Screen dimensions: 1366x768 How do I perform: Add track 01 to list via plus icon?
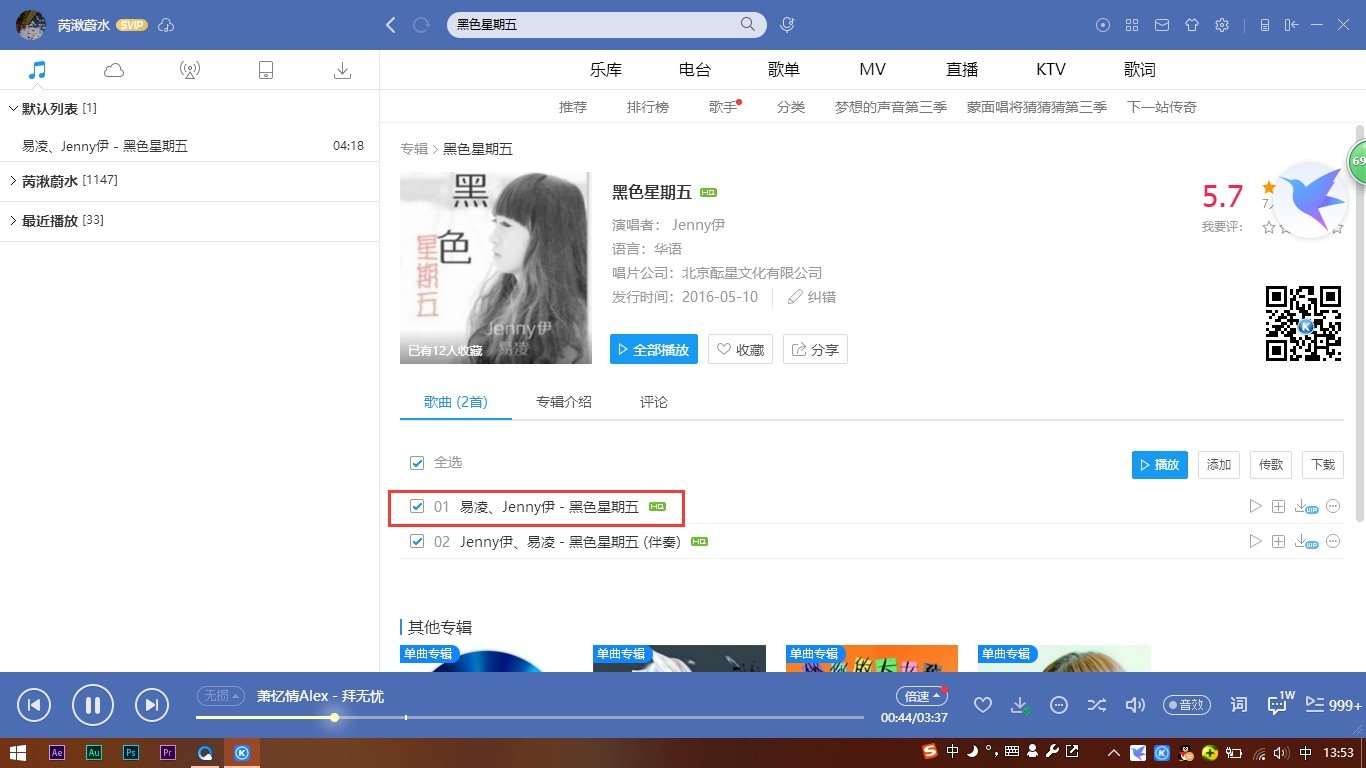[1278, 507]
